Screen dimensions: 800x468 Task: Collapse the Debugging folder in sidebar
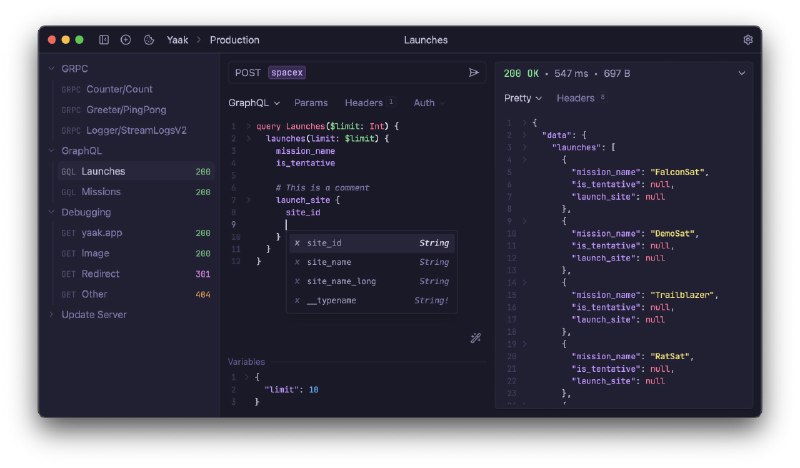pos(52,212)
